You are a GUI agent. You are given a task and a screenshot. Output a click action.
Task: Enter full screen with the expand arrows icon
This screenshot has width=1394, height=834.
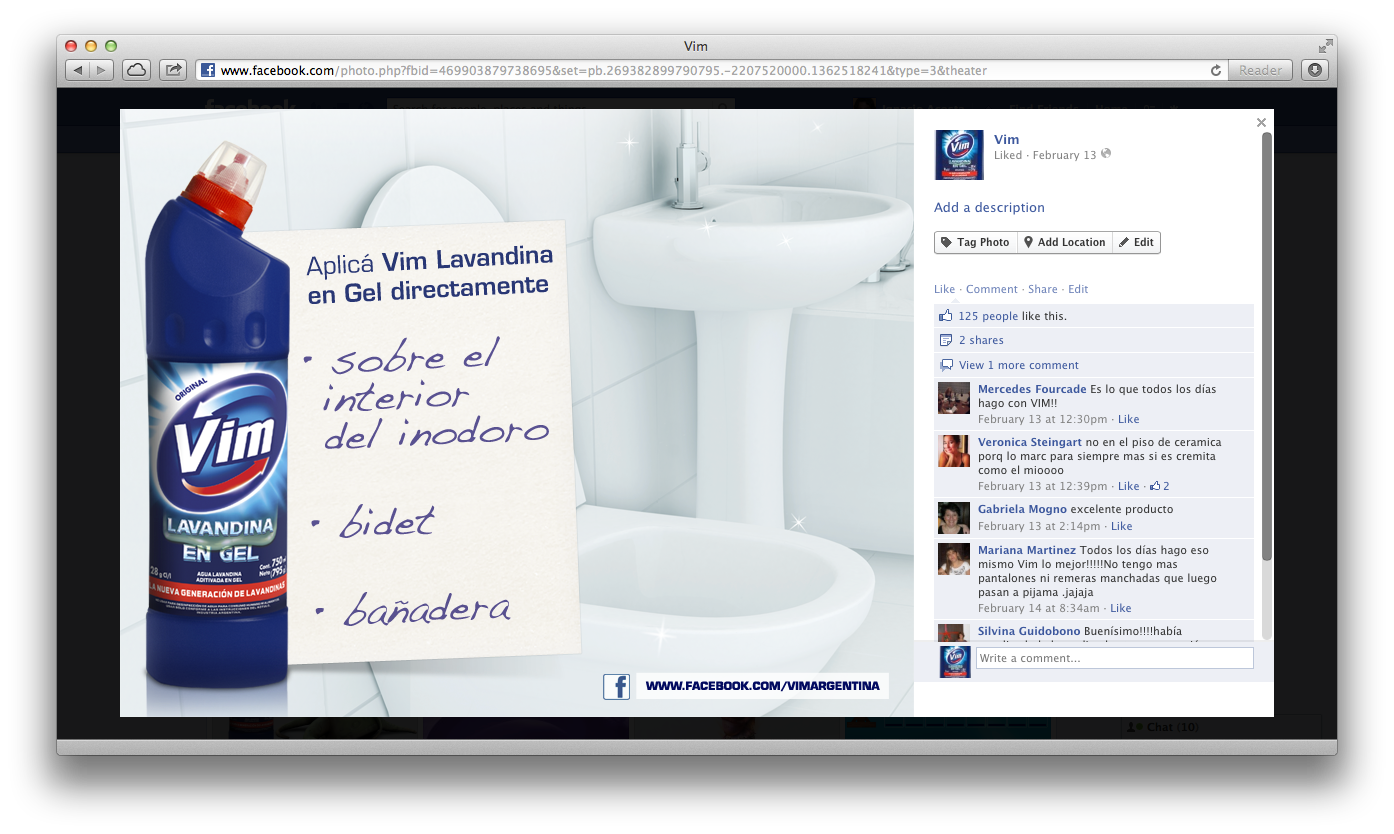(1325, 46)
